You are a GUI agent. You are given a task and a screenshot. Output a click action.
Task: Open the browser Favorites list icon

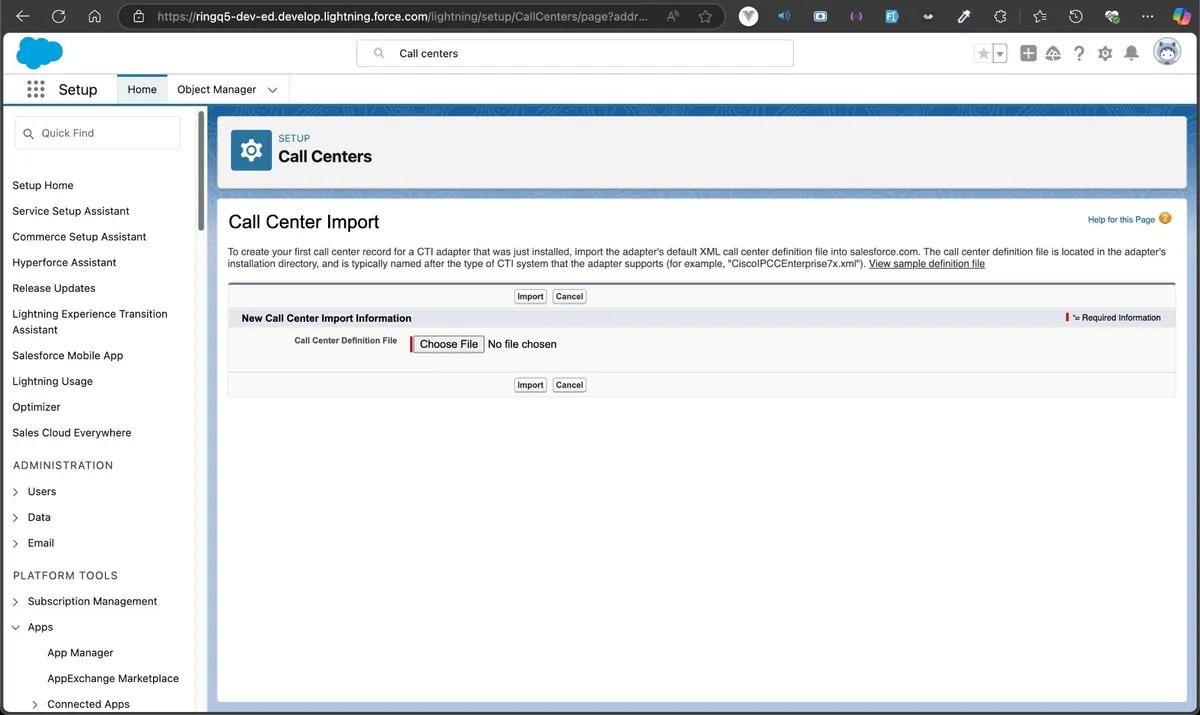1039,16
